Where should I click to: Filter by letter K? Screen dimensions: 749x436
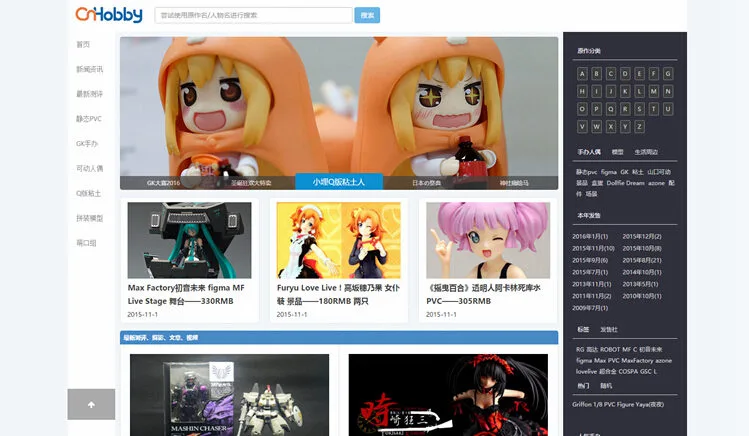pos(625,91)
